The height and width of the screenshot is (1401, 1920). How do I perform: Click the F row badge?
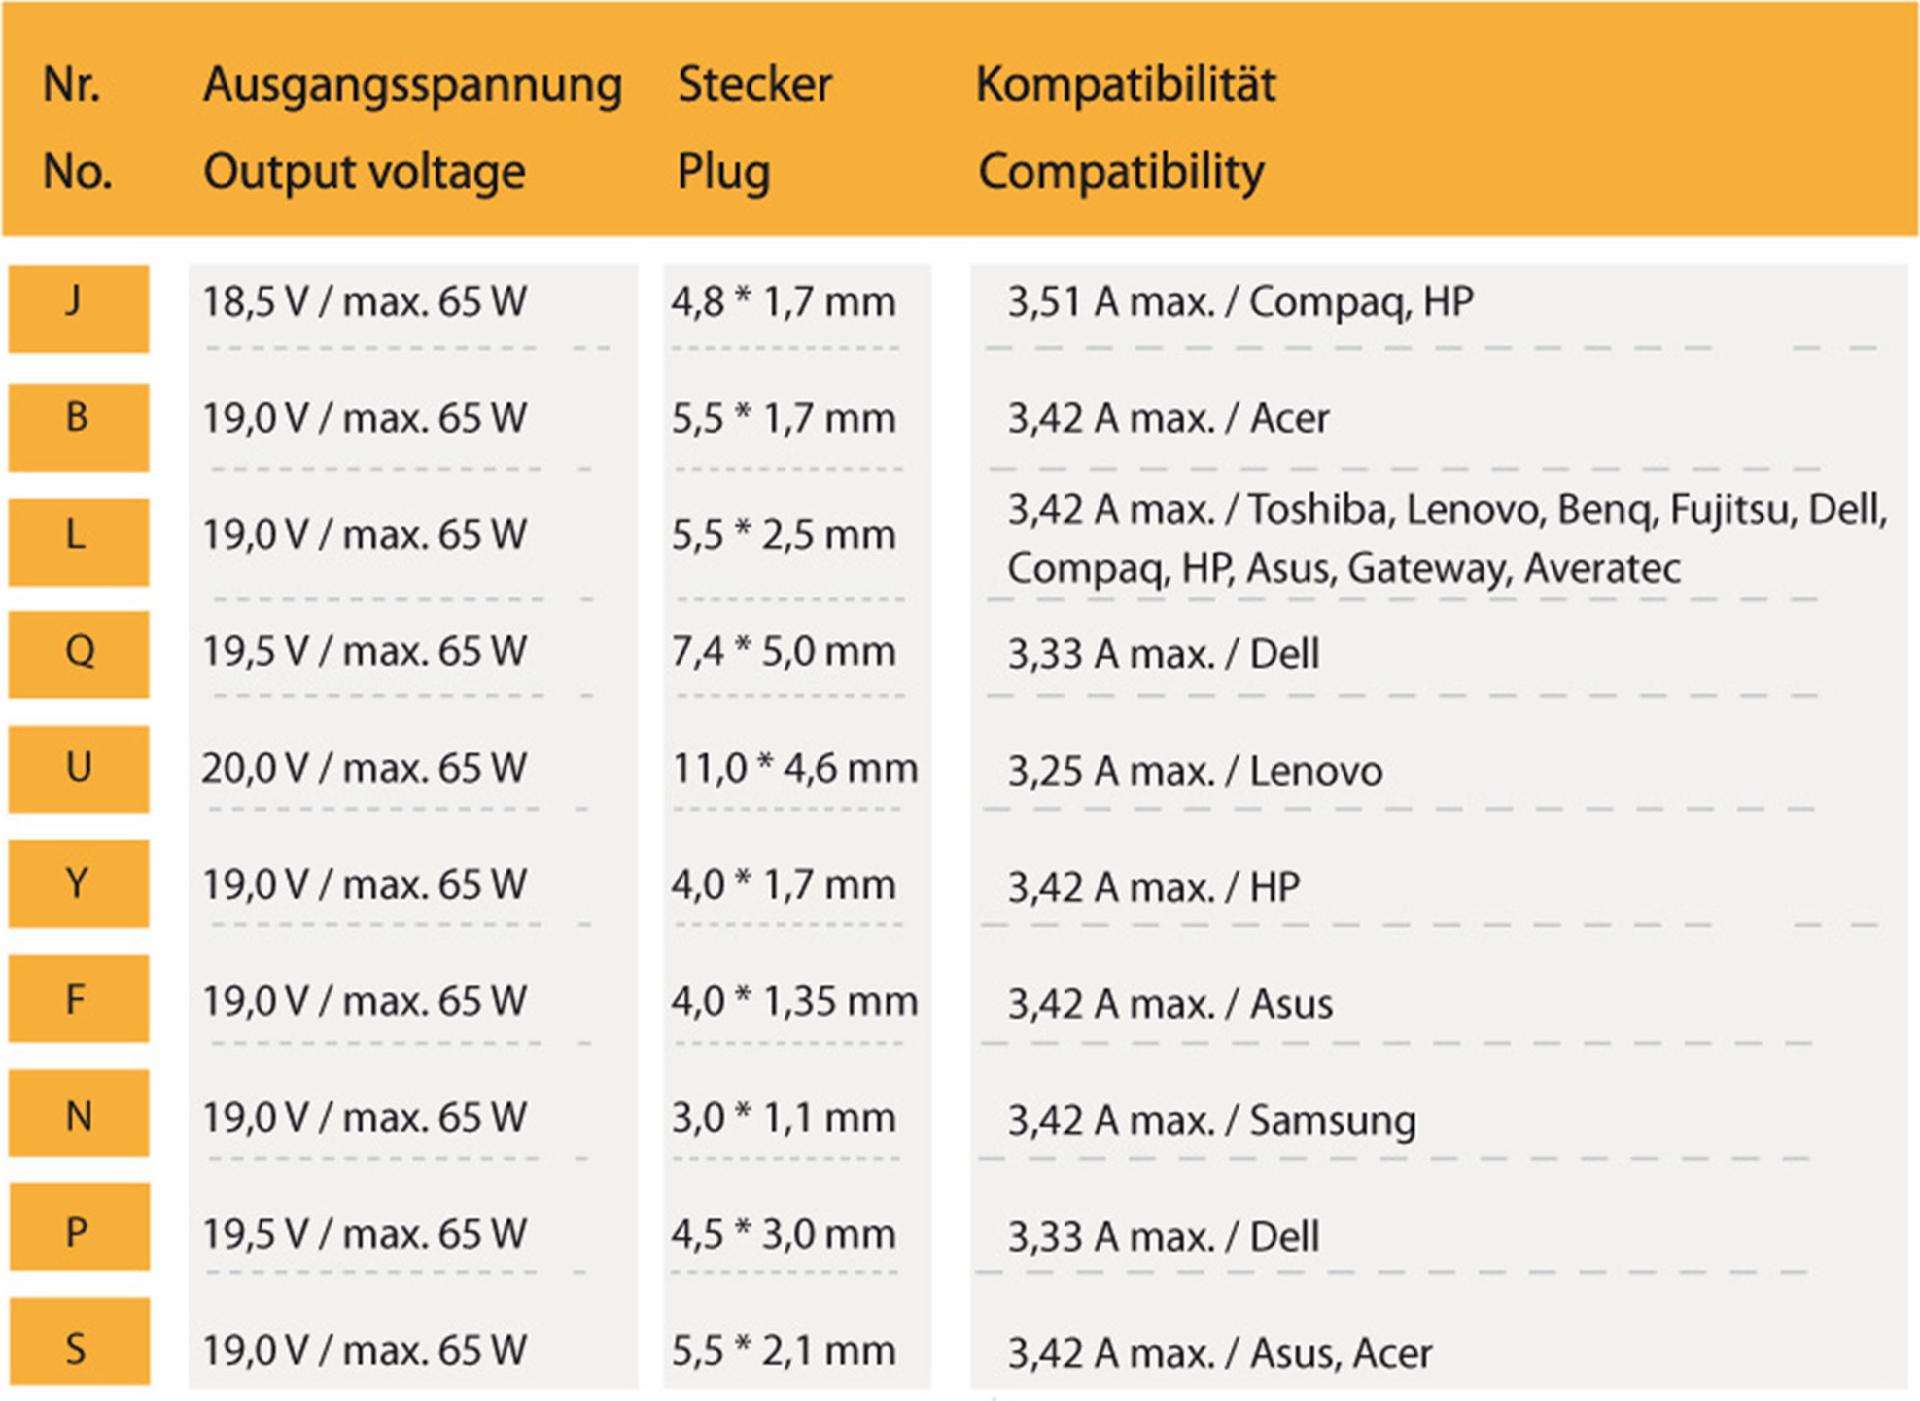tap(78, 999)
